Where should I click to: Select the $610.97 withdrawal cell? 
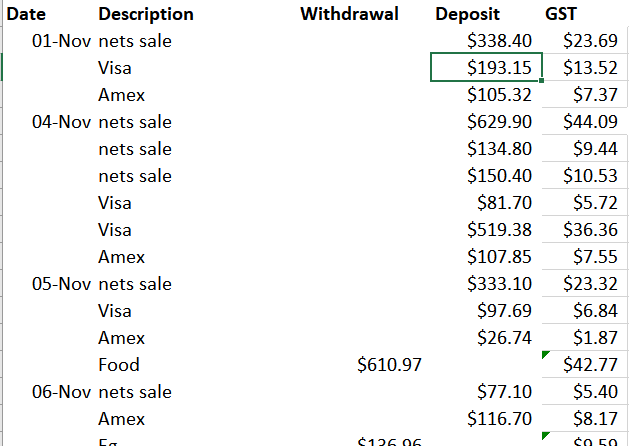(389, 365)
